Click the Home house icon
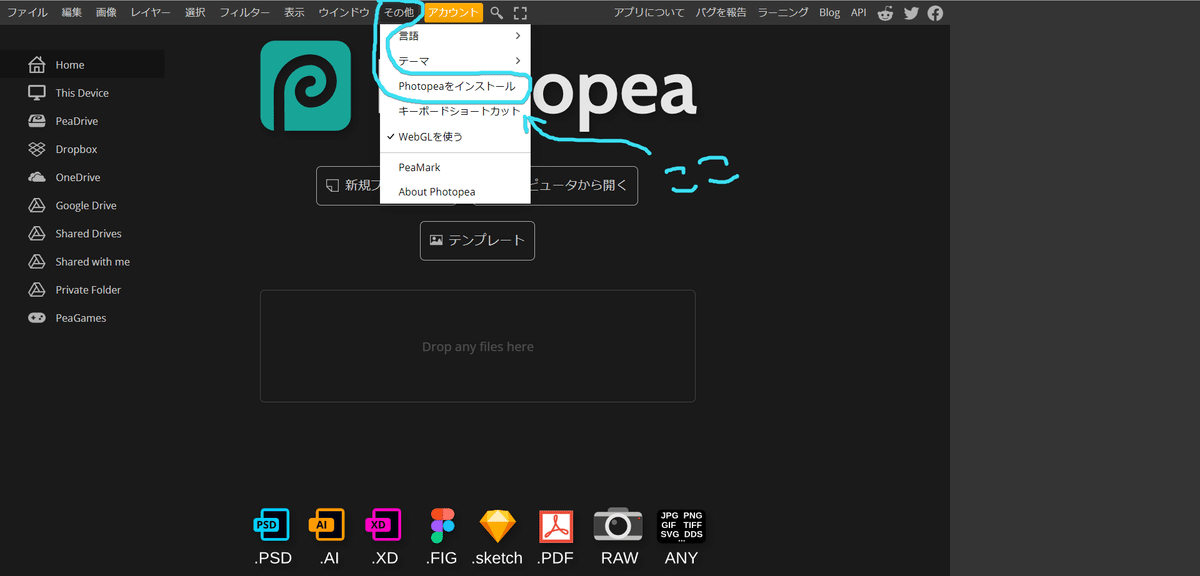The width and height of the screenshot is (1200, 576). click(x=37, y=65)
